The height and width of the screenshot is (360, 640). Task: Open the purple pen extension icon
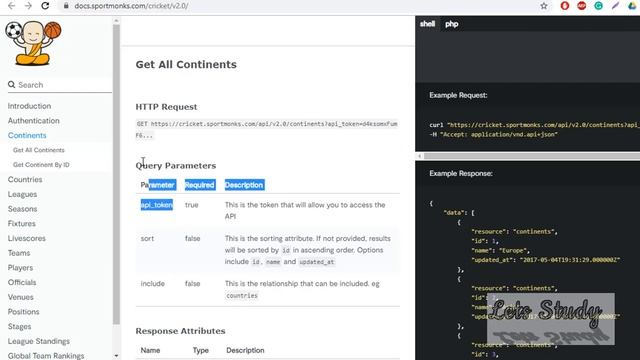(x=616, y=6)
